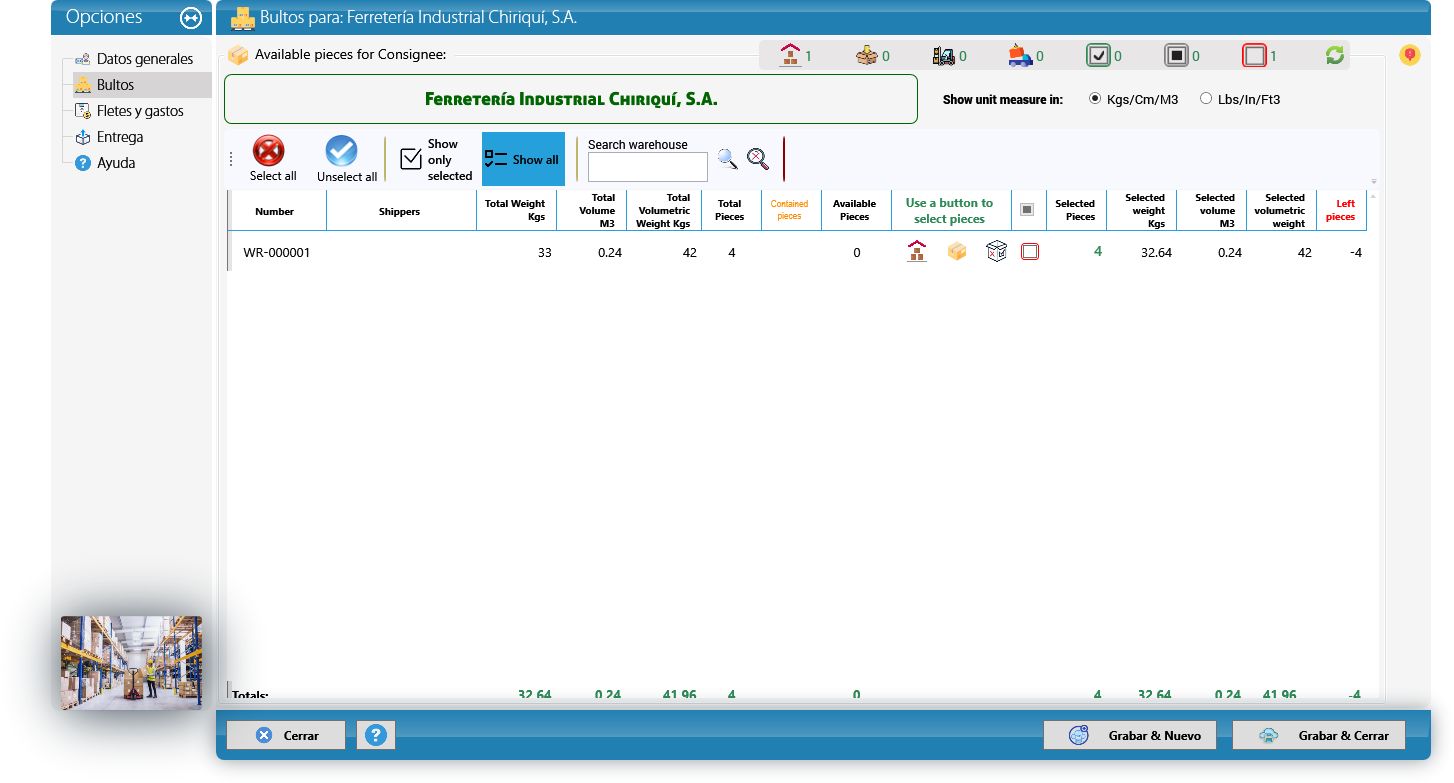The image size is (1454, 783).
Task: Open Entrega section in sidebar
Action: coord(120,137)
